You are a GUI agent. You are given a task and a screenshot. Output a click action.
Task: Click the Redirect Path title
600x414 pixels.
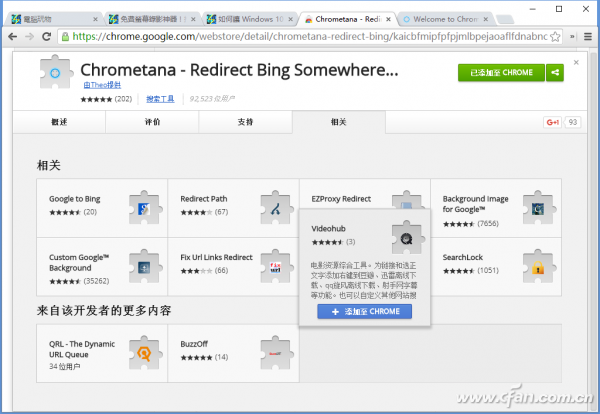click(x=204, y=199)
